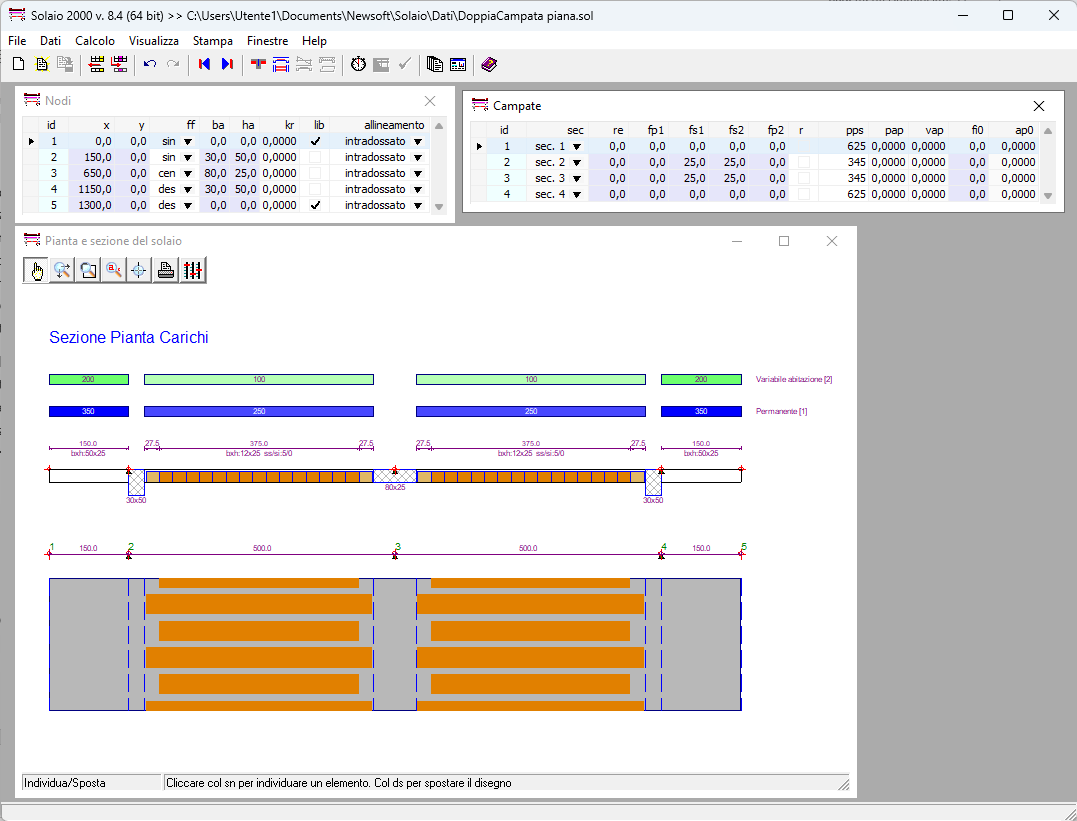Open ff dropdown for node 1
The image size is (1077, 821).
[x=188, y=142]
